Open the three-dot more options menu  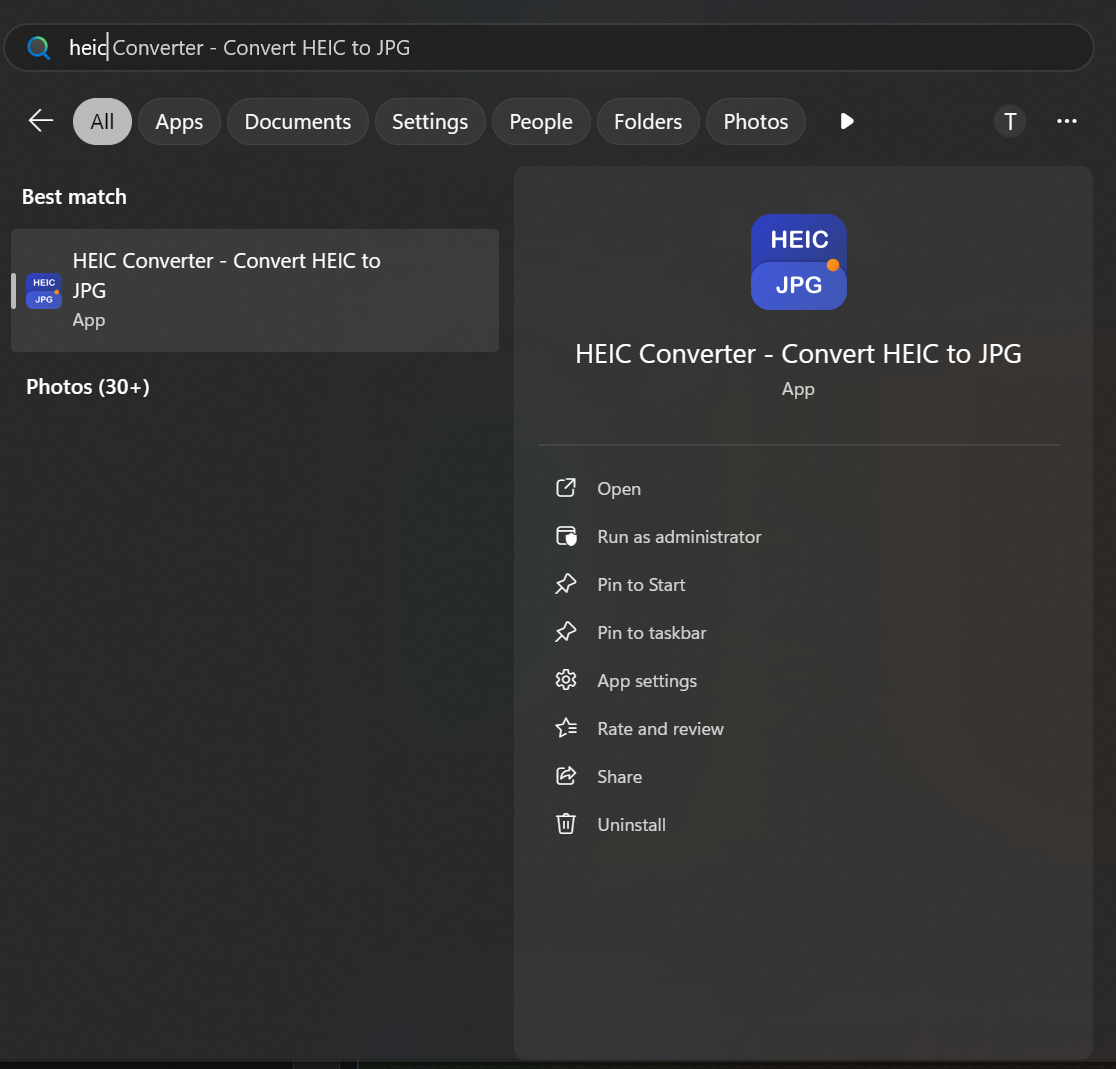pos(1066,121)
